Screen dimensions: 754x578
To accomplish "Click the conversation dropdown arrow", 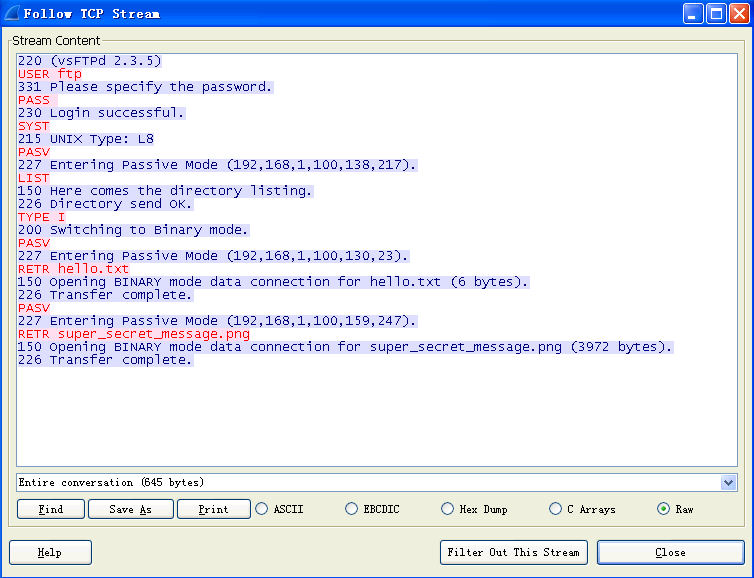I will tap(729, 482).
